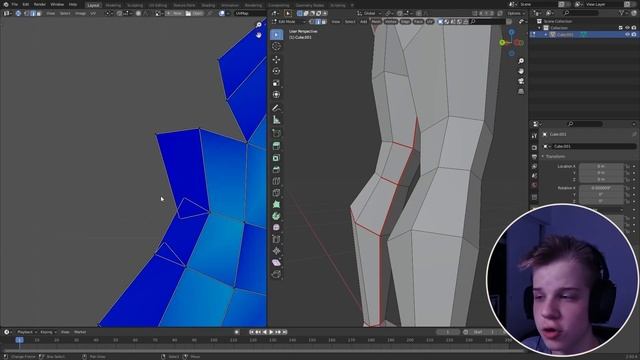
Task: Open the Render menu
Action: pos(40,4)
